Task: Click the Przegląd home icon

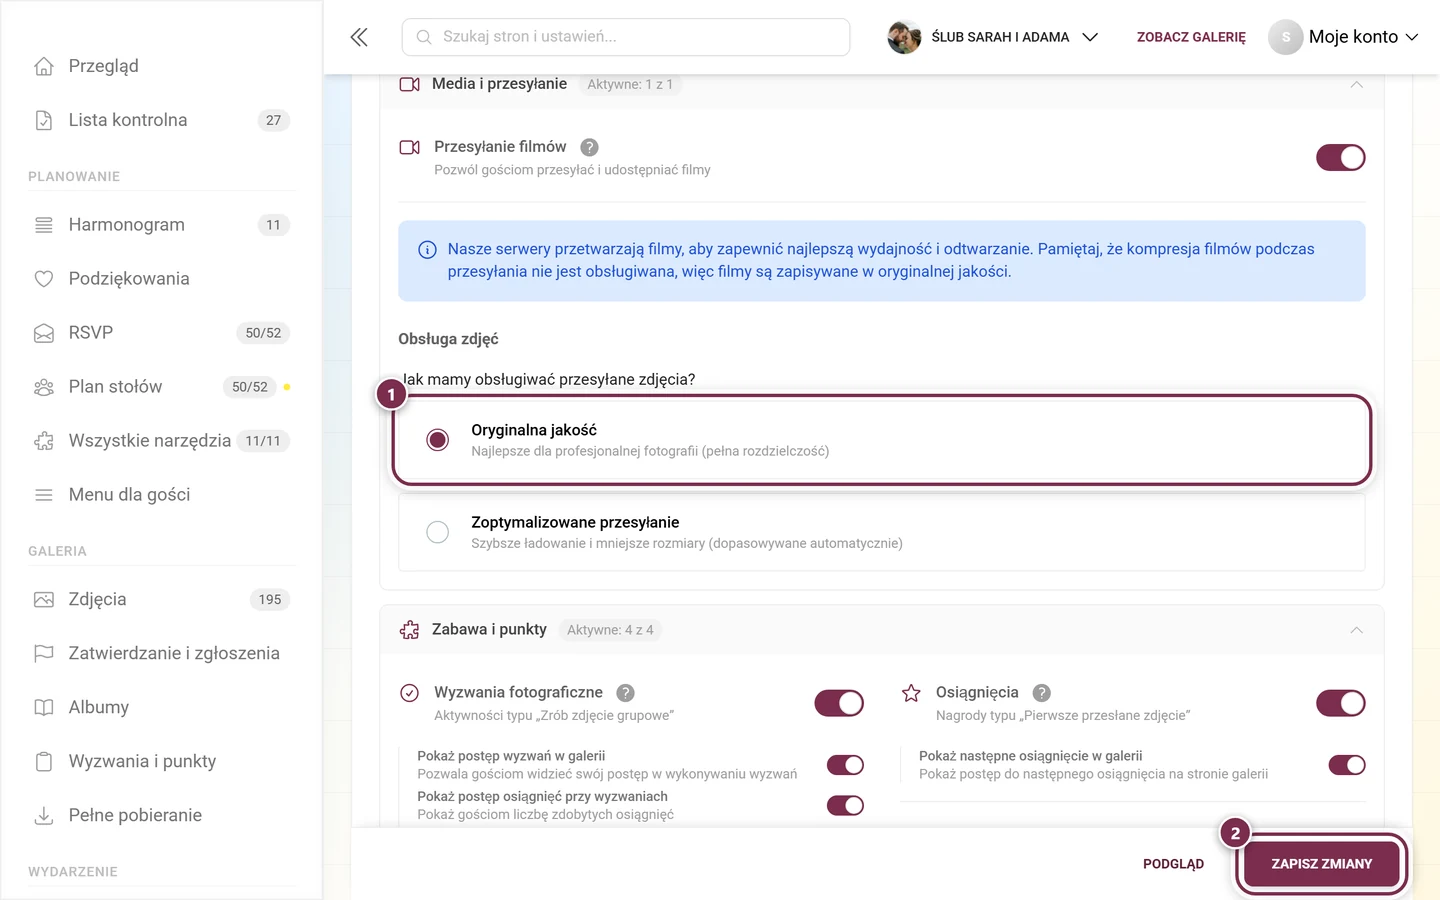Action: pyautogui.click(x=44, y=66)
